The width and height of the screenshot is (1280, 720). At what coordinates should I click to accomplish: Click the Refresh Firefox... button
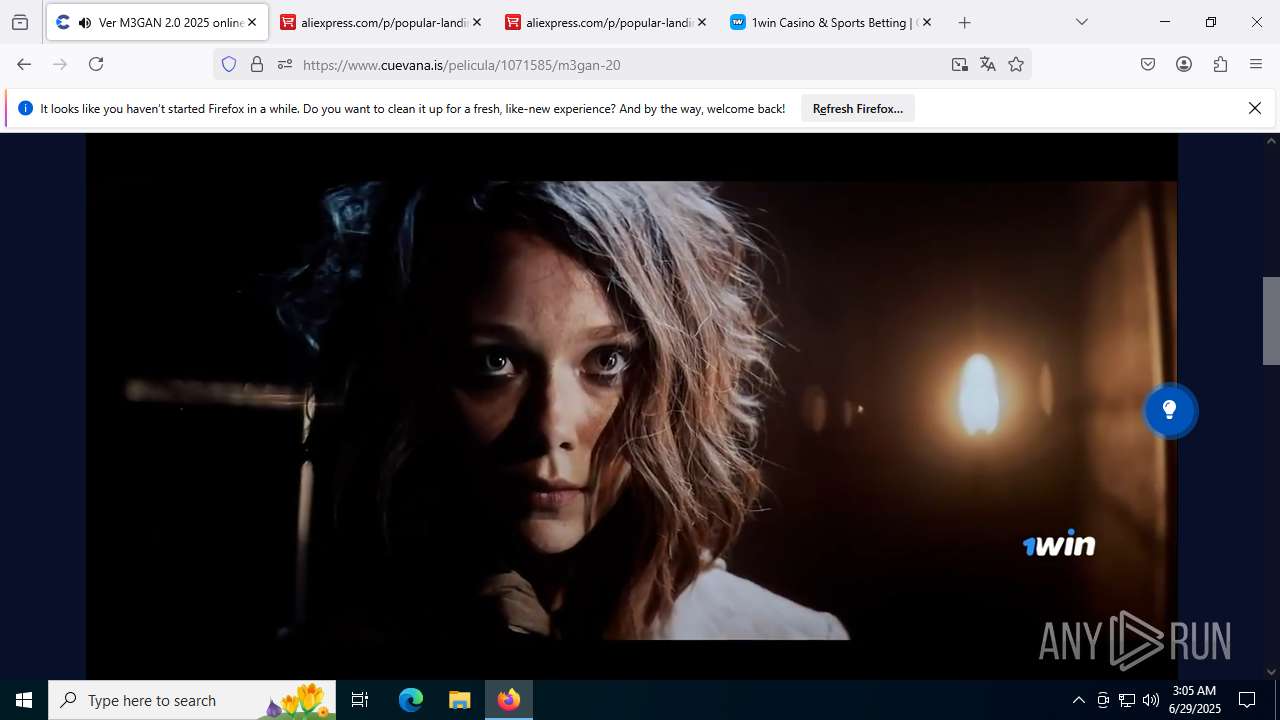pyautogui.click(x=858, y=109)
